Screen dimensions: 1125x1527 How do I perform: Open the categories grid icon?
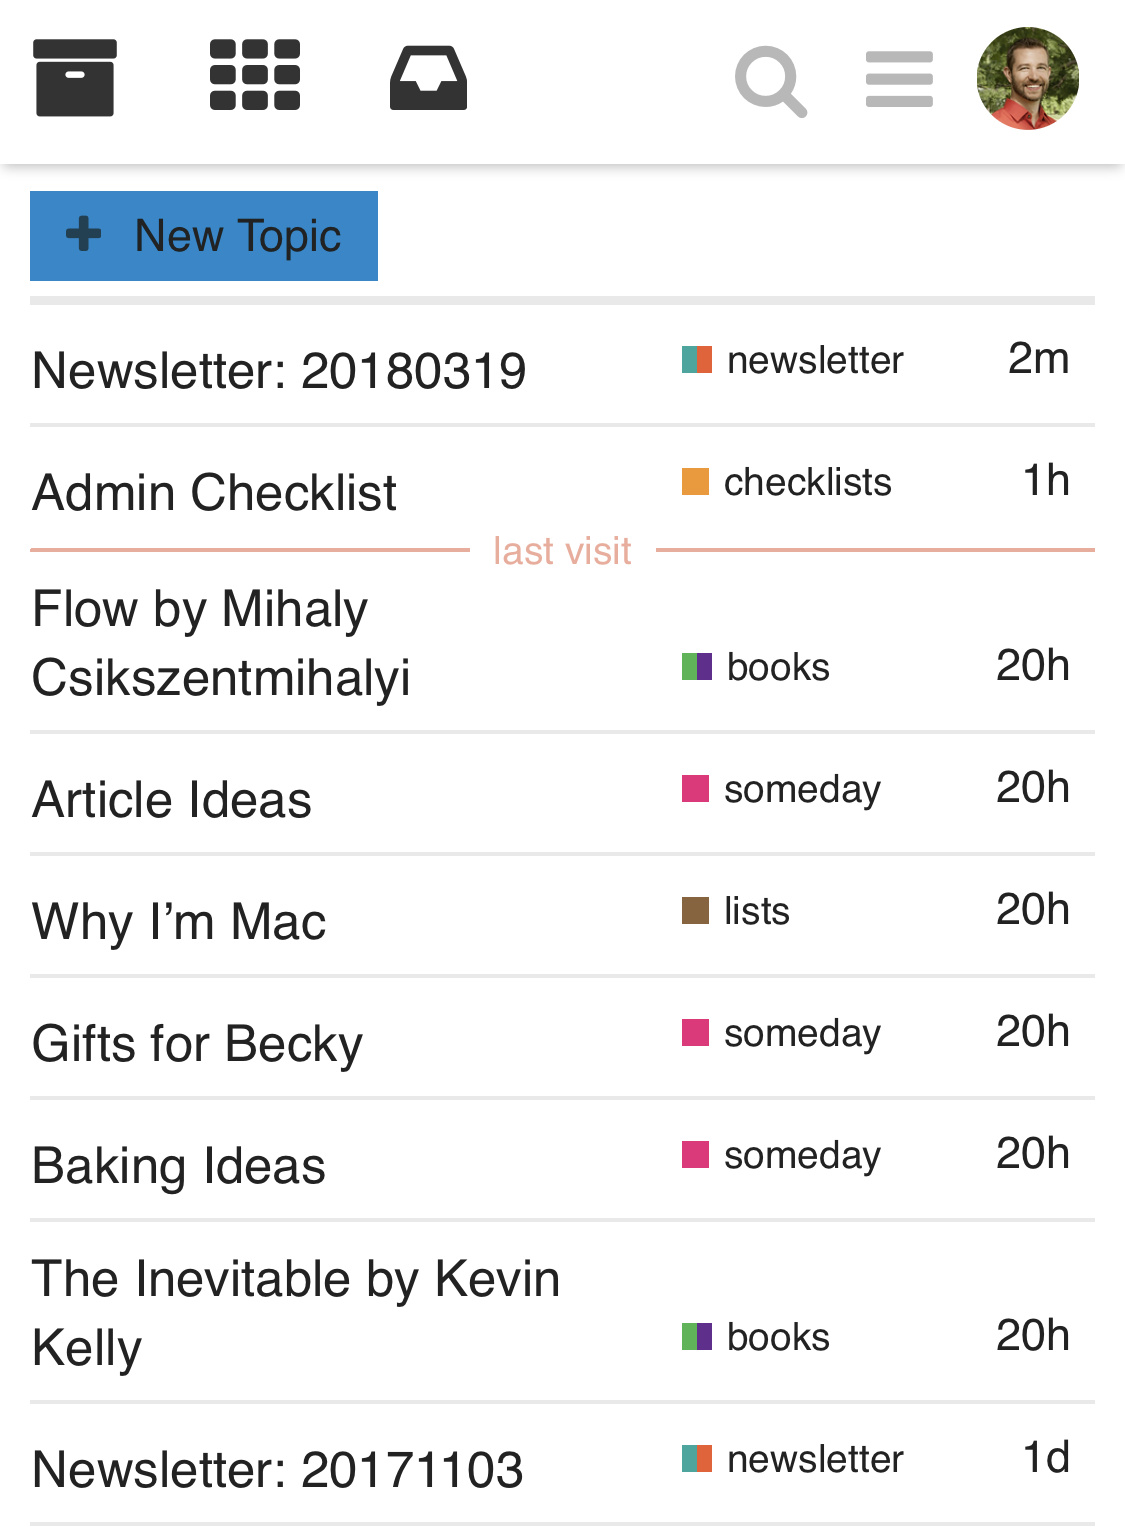[255, 75]
